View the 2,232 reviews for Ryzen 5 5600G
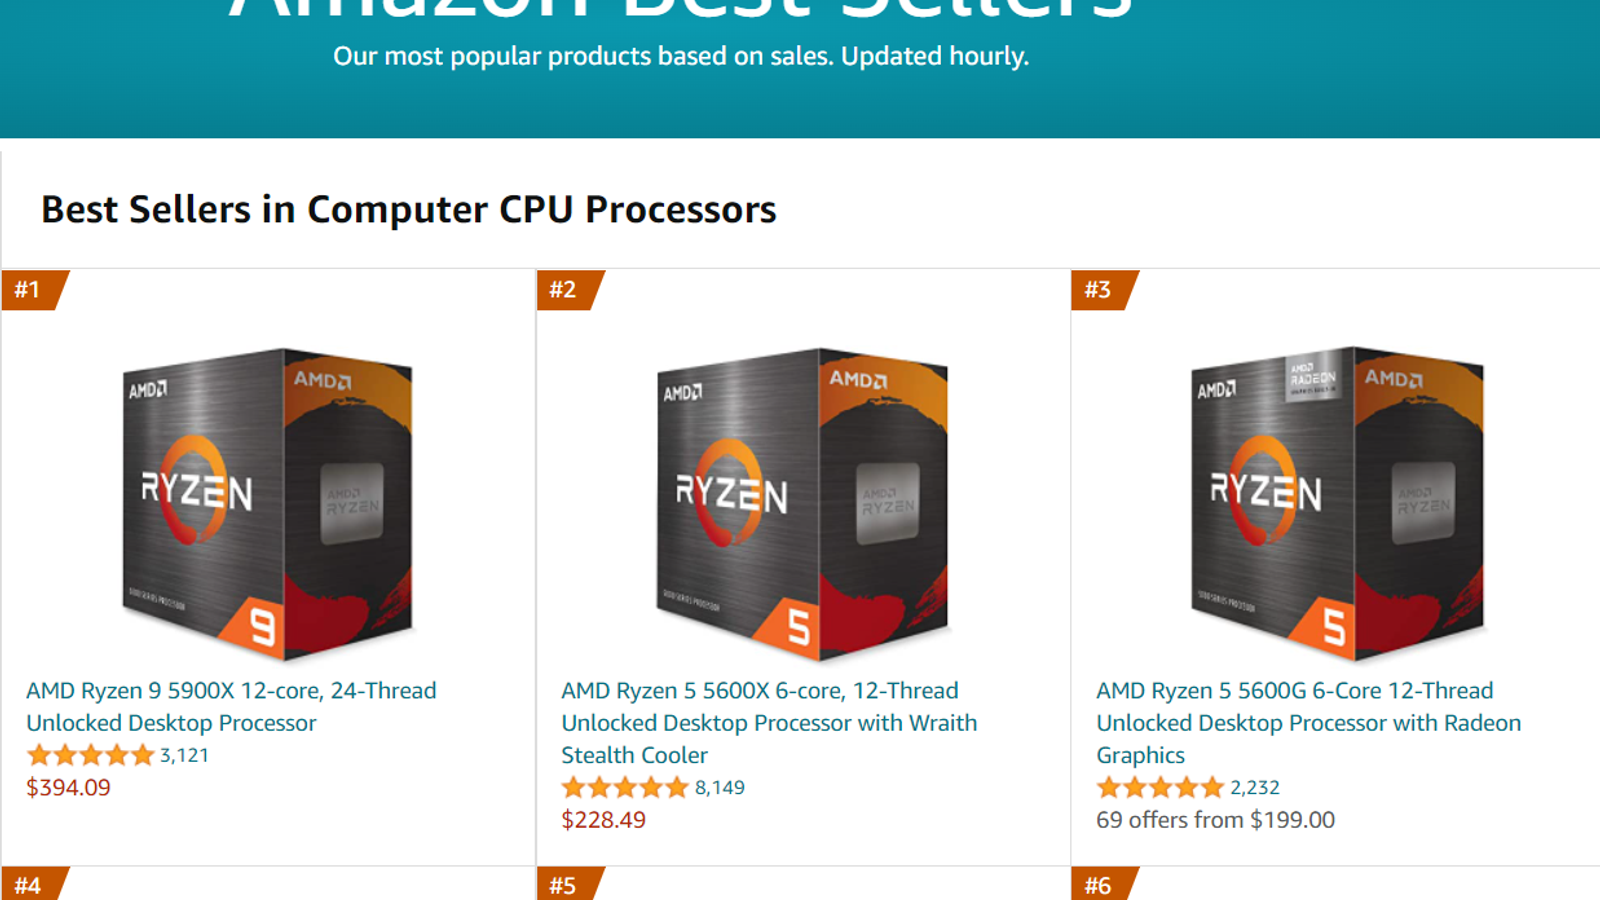Image resolution: width=1600 pixels, height=900 pixels. click(x=1255, y=787)
